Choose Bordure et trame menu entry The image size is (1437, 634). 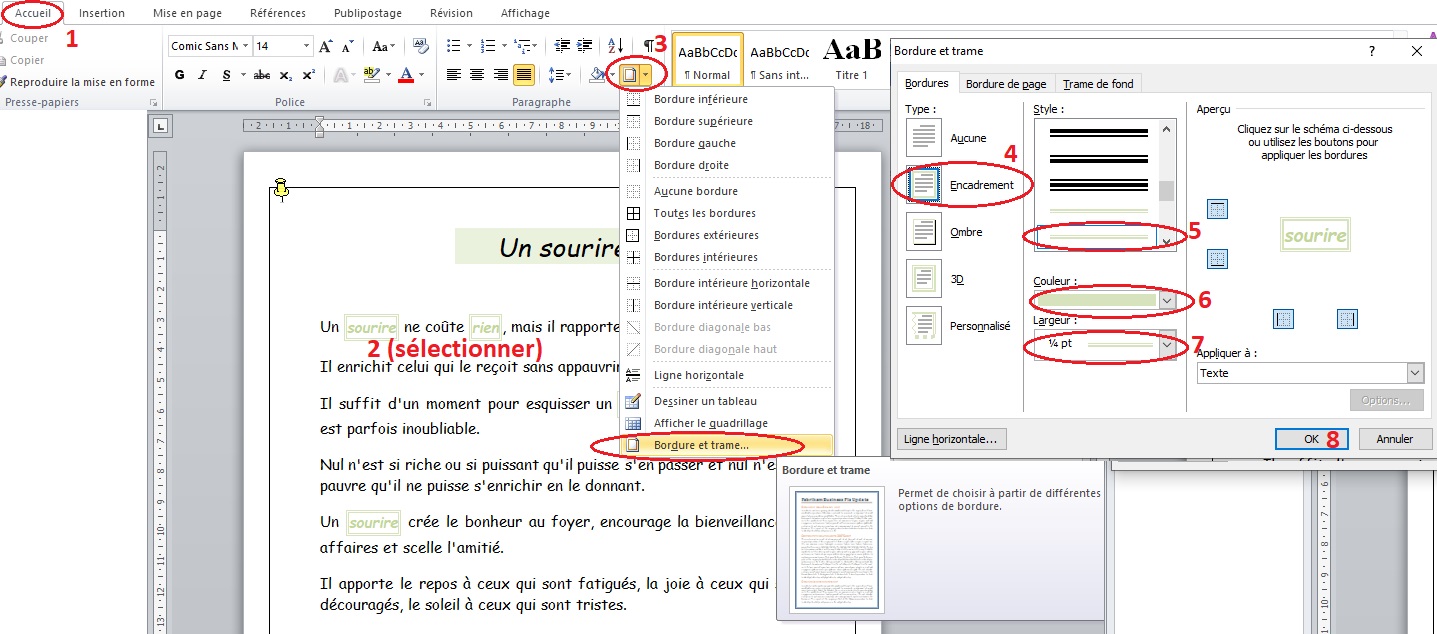pyautogui.click(x=700, y=445)
